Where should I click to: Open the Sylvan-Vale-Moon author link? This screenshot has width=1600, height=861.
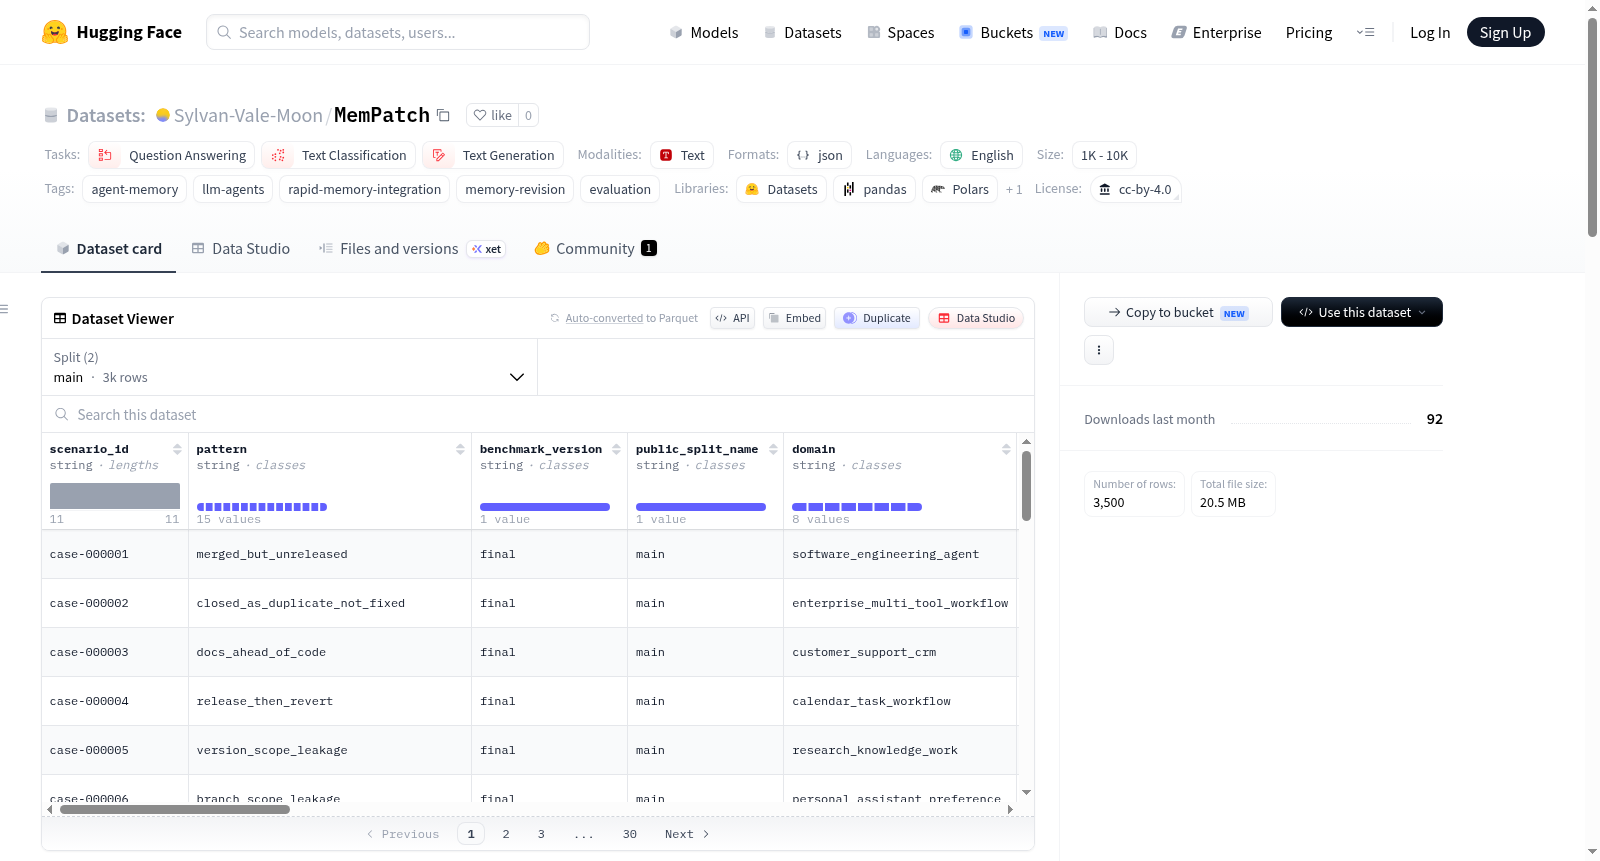(248, 115)
